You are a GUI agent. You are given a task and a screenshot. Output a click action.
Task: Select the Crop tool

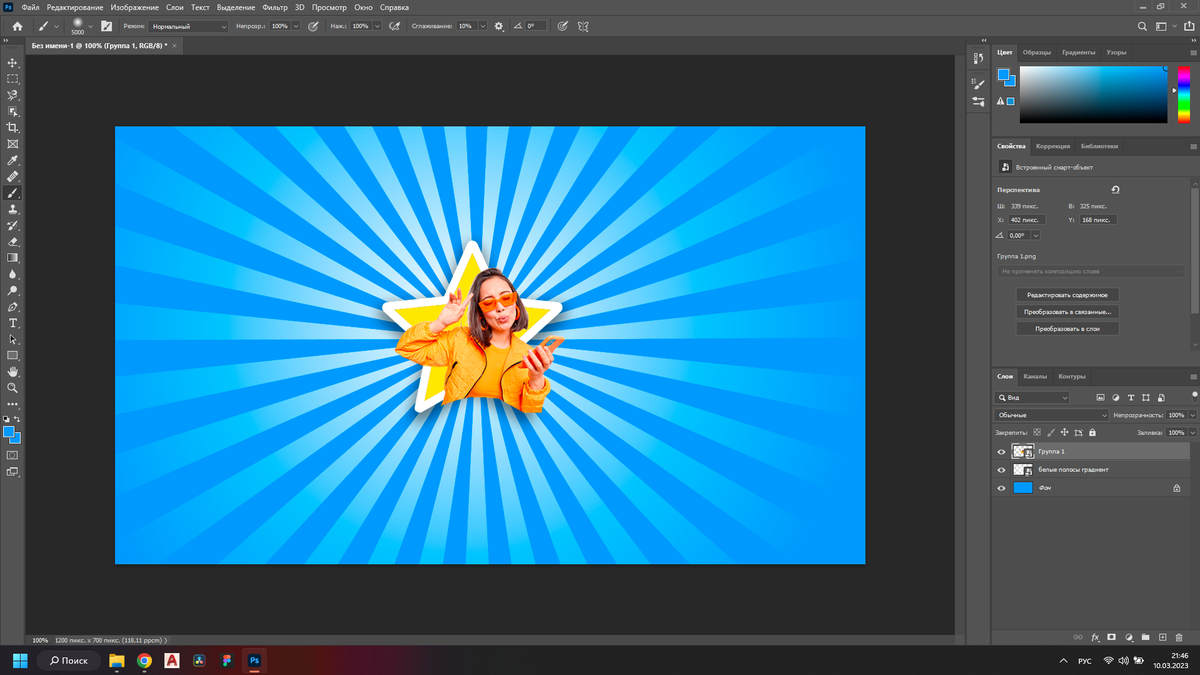(x=13, y=128)
